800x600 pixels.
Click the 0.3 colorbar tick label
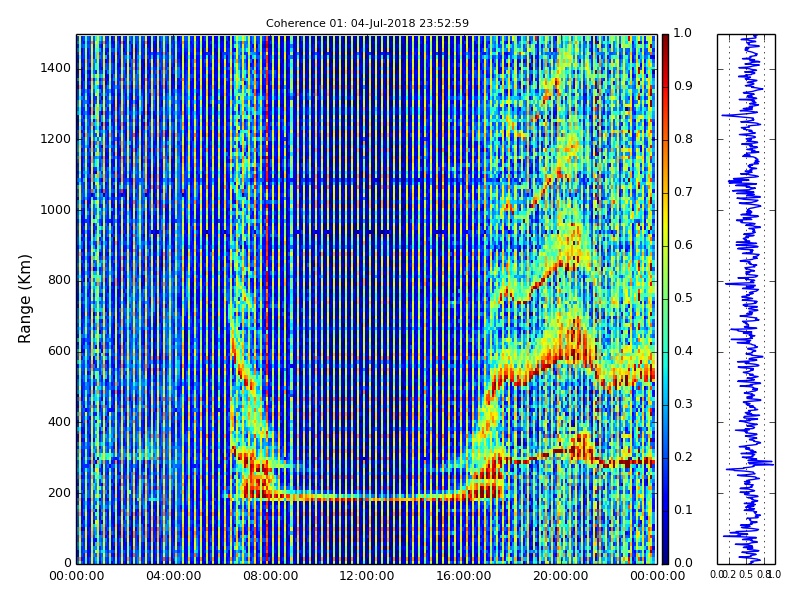683,404
